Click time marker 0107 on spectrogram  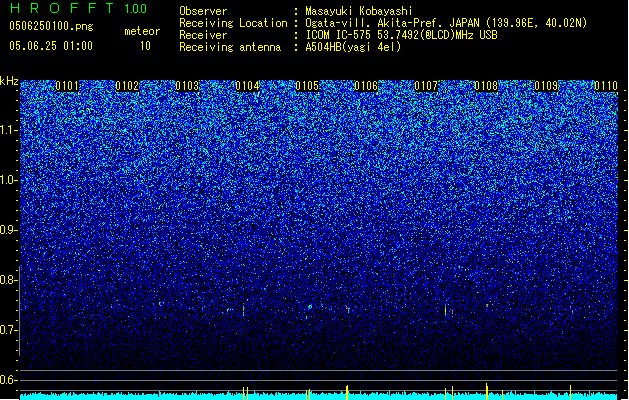(426, 86)
